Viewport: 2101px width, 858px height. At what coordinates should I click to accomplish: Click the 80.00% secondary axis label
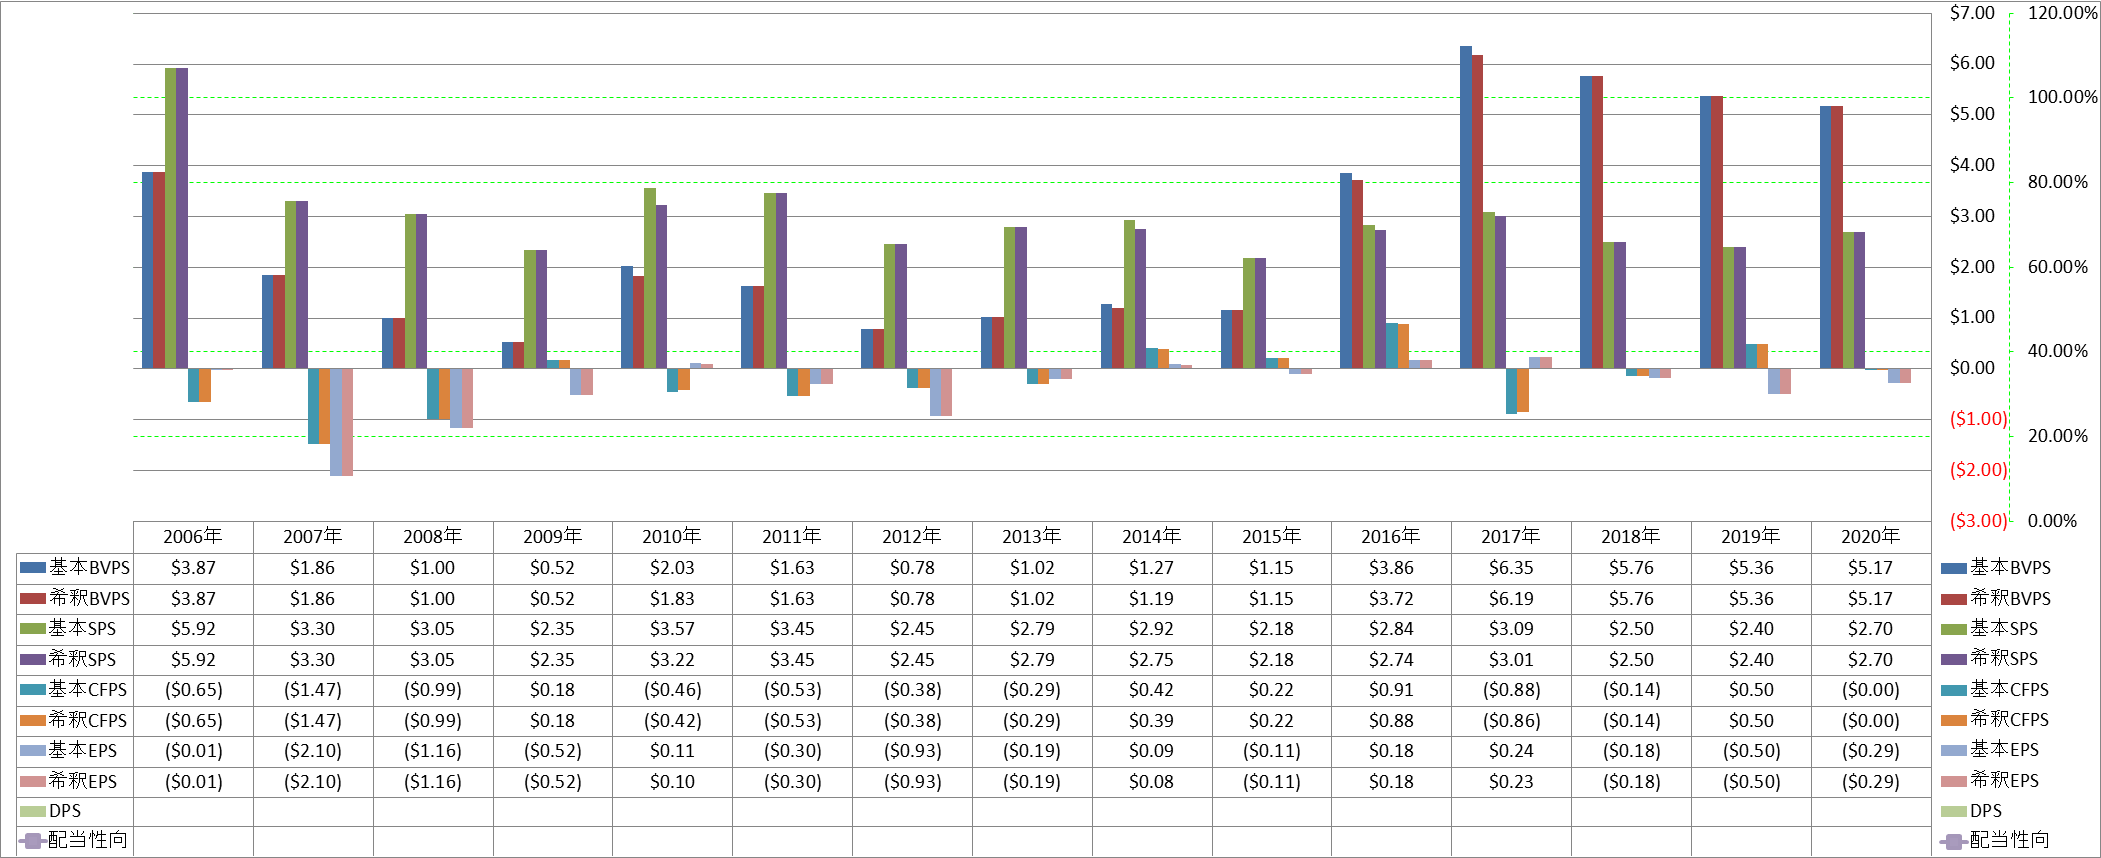pyautogui.click(x=2058, y=182)
